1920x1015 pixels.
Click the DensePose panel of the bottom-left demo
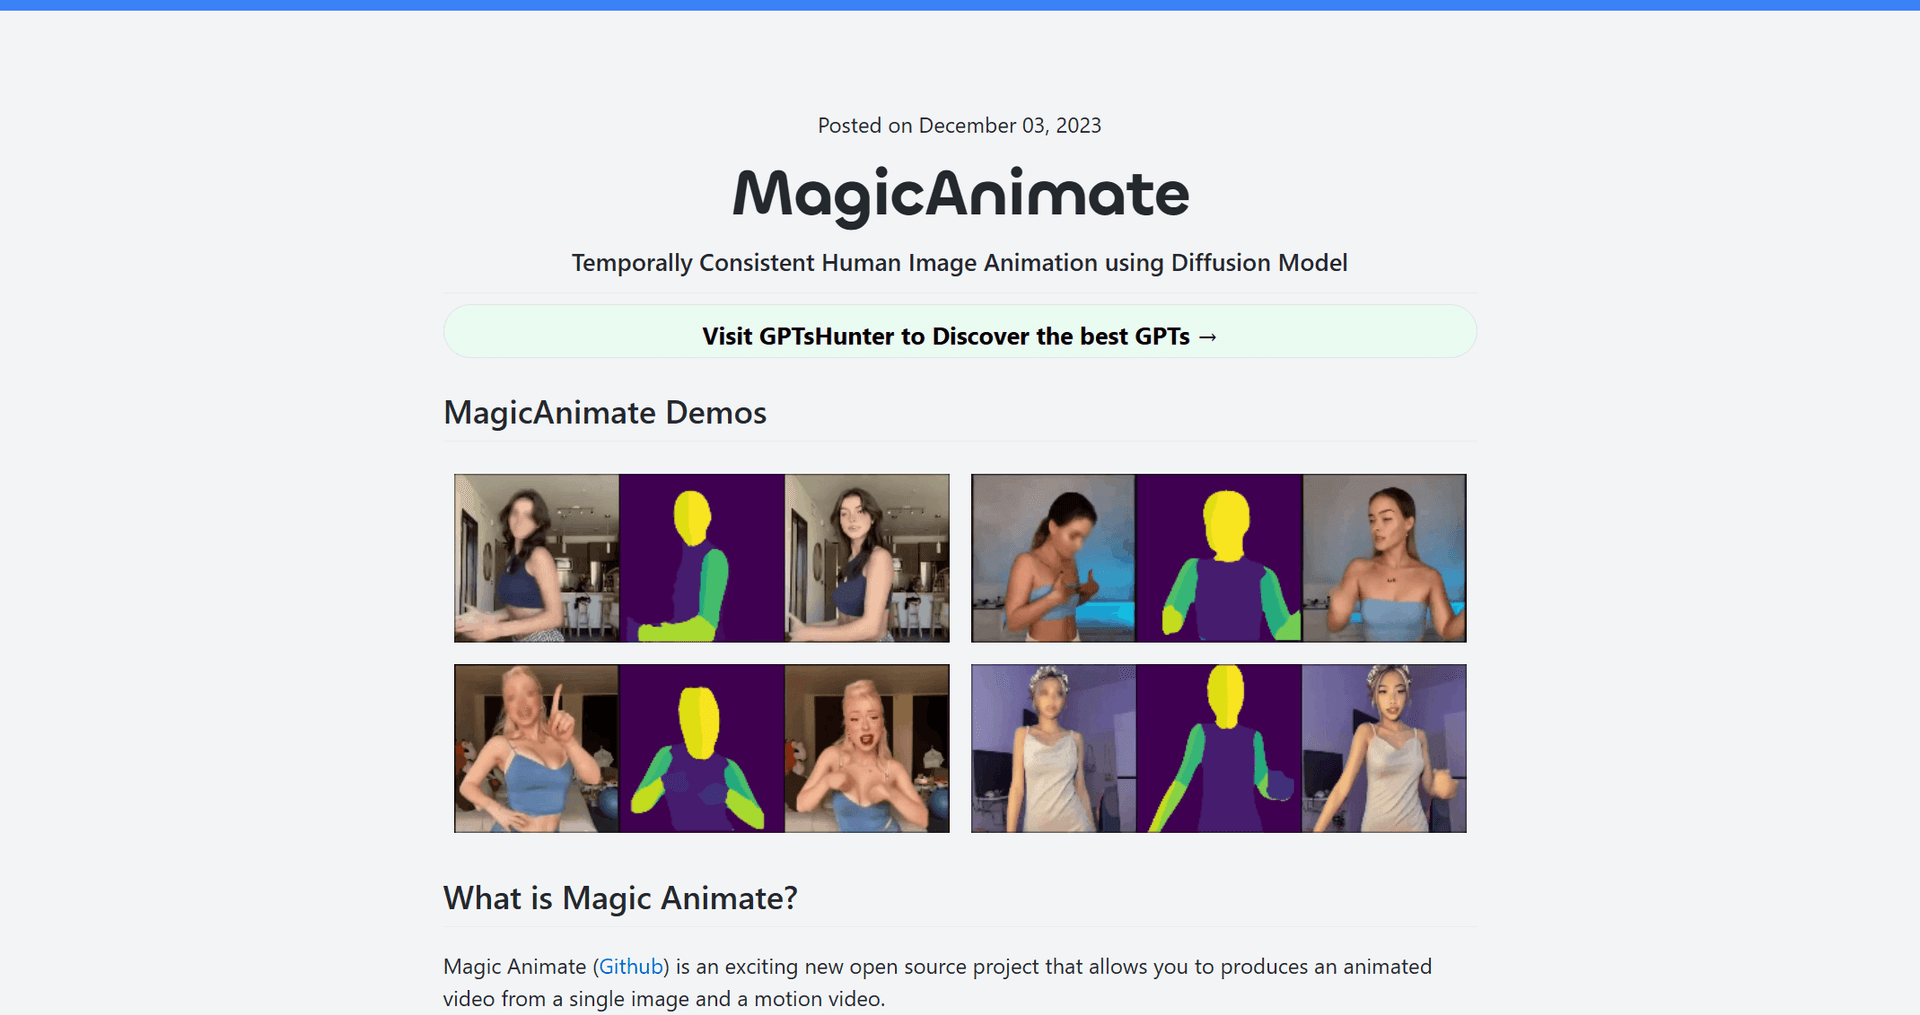(701, 748)
